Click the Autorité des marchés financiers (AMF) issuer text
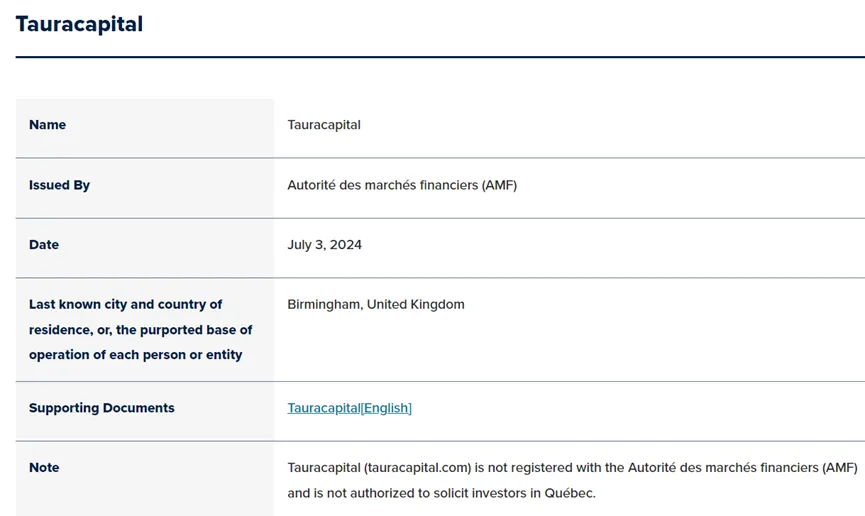This screenshot has width=865, height=516. tap(402, 185)
